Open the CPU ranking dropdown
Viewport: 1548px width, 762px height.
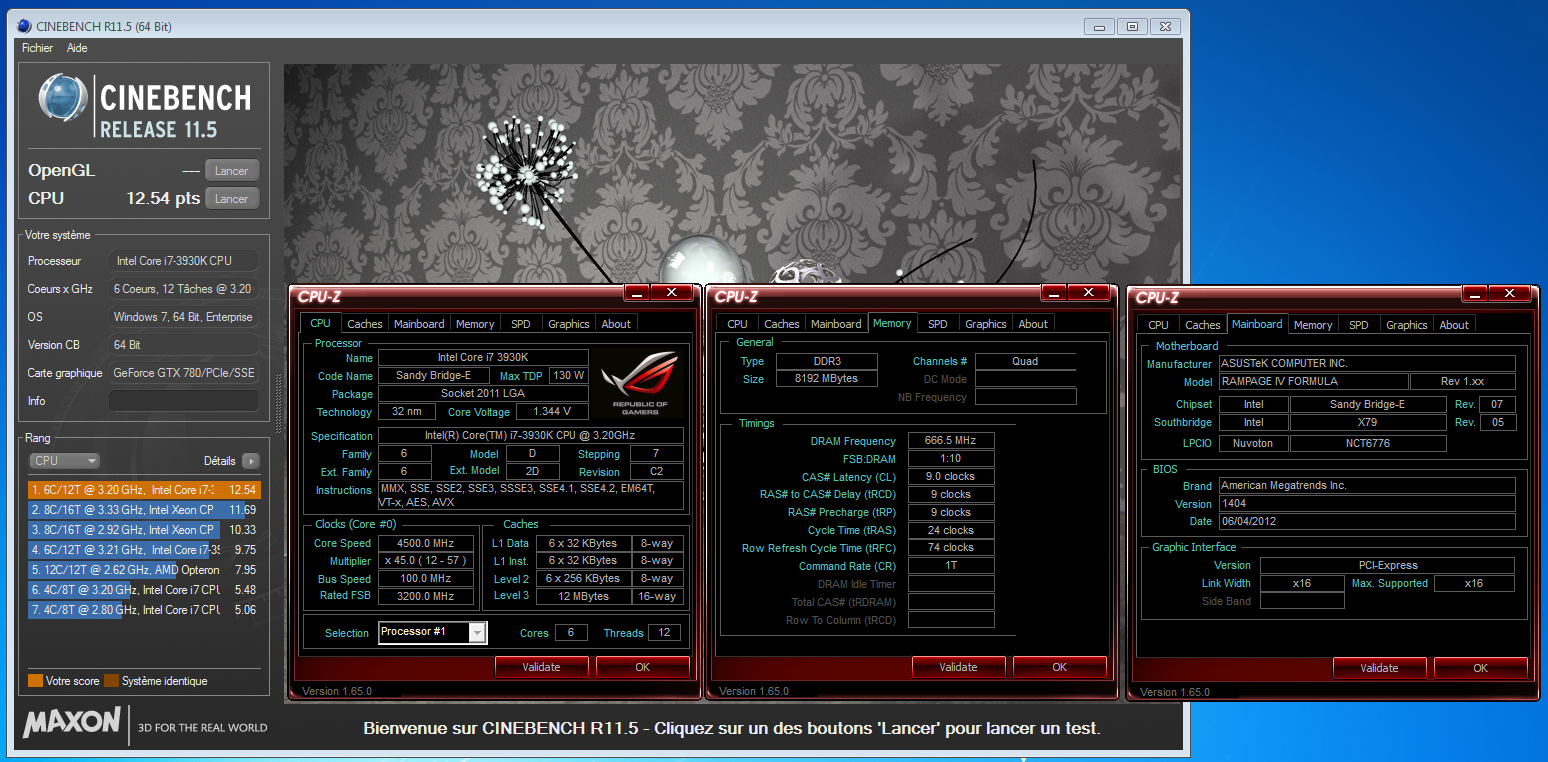[64, 461]
